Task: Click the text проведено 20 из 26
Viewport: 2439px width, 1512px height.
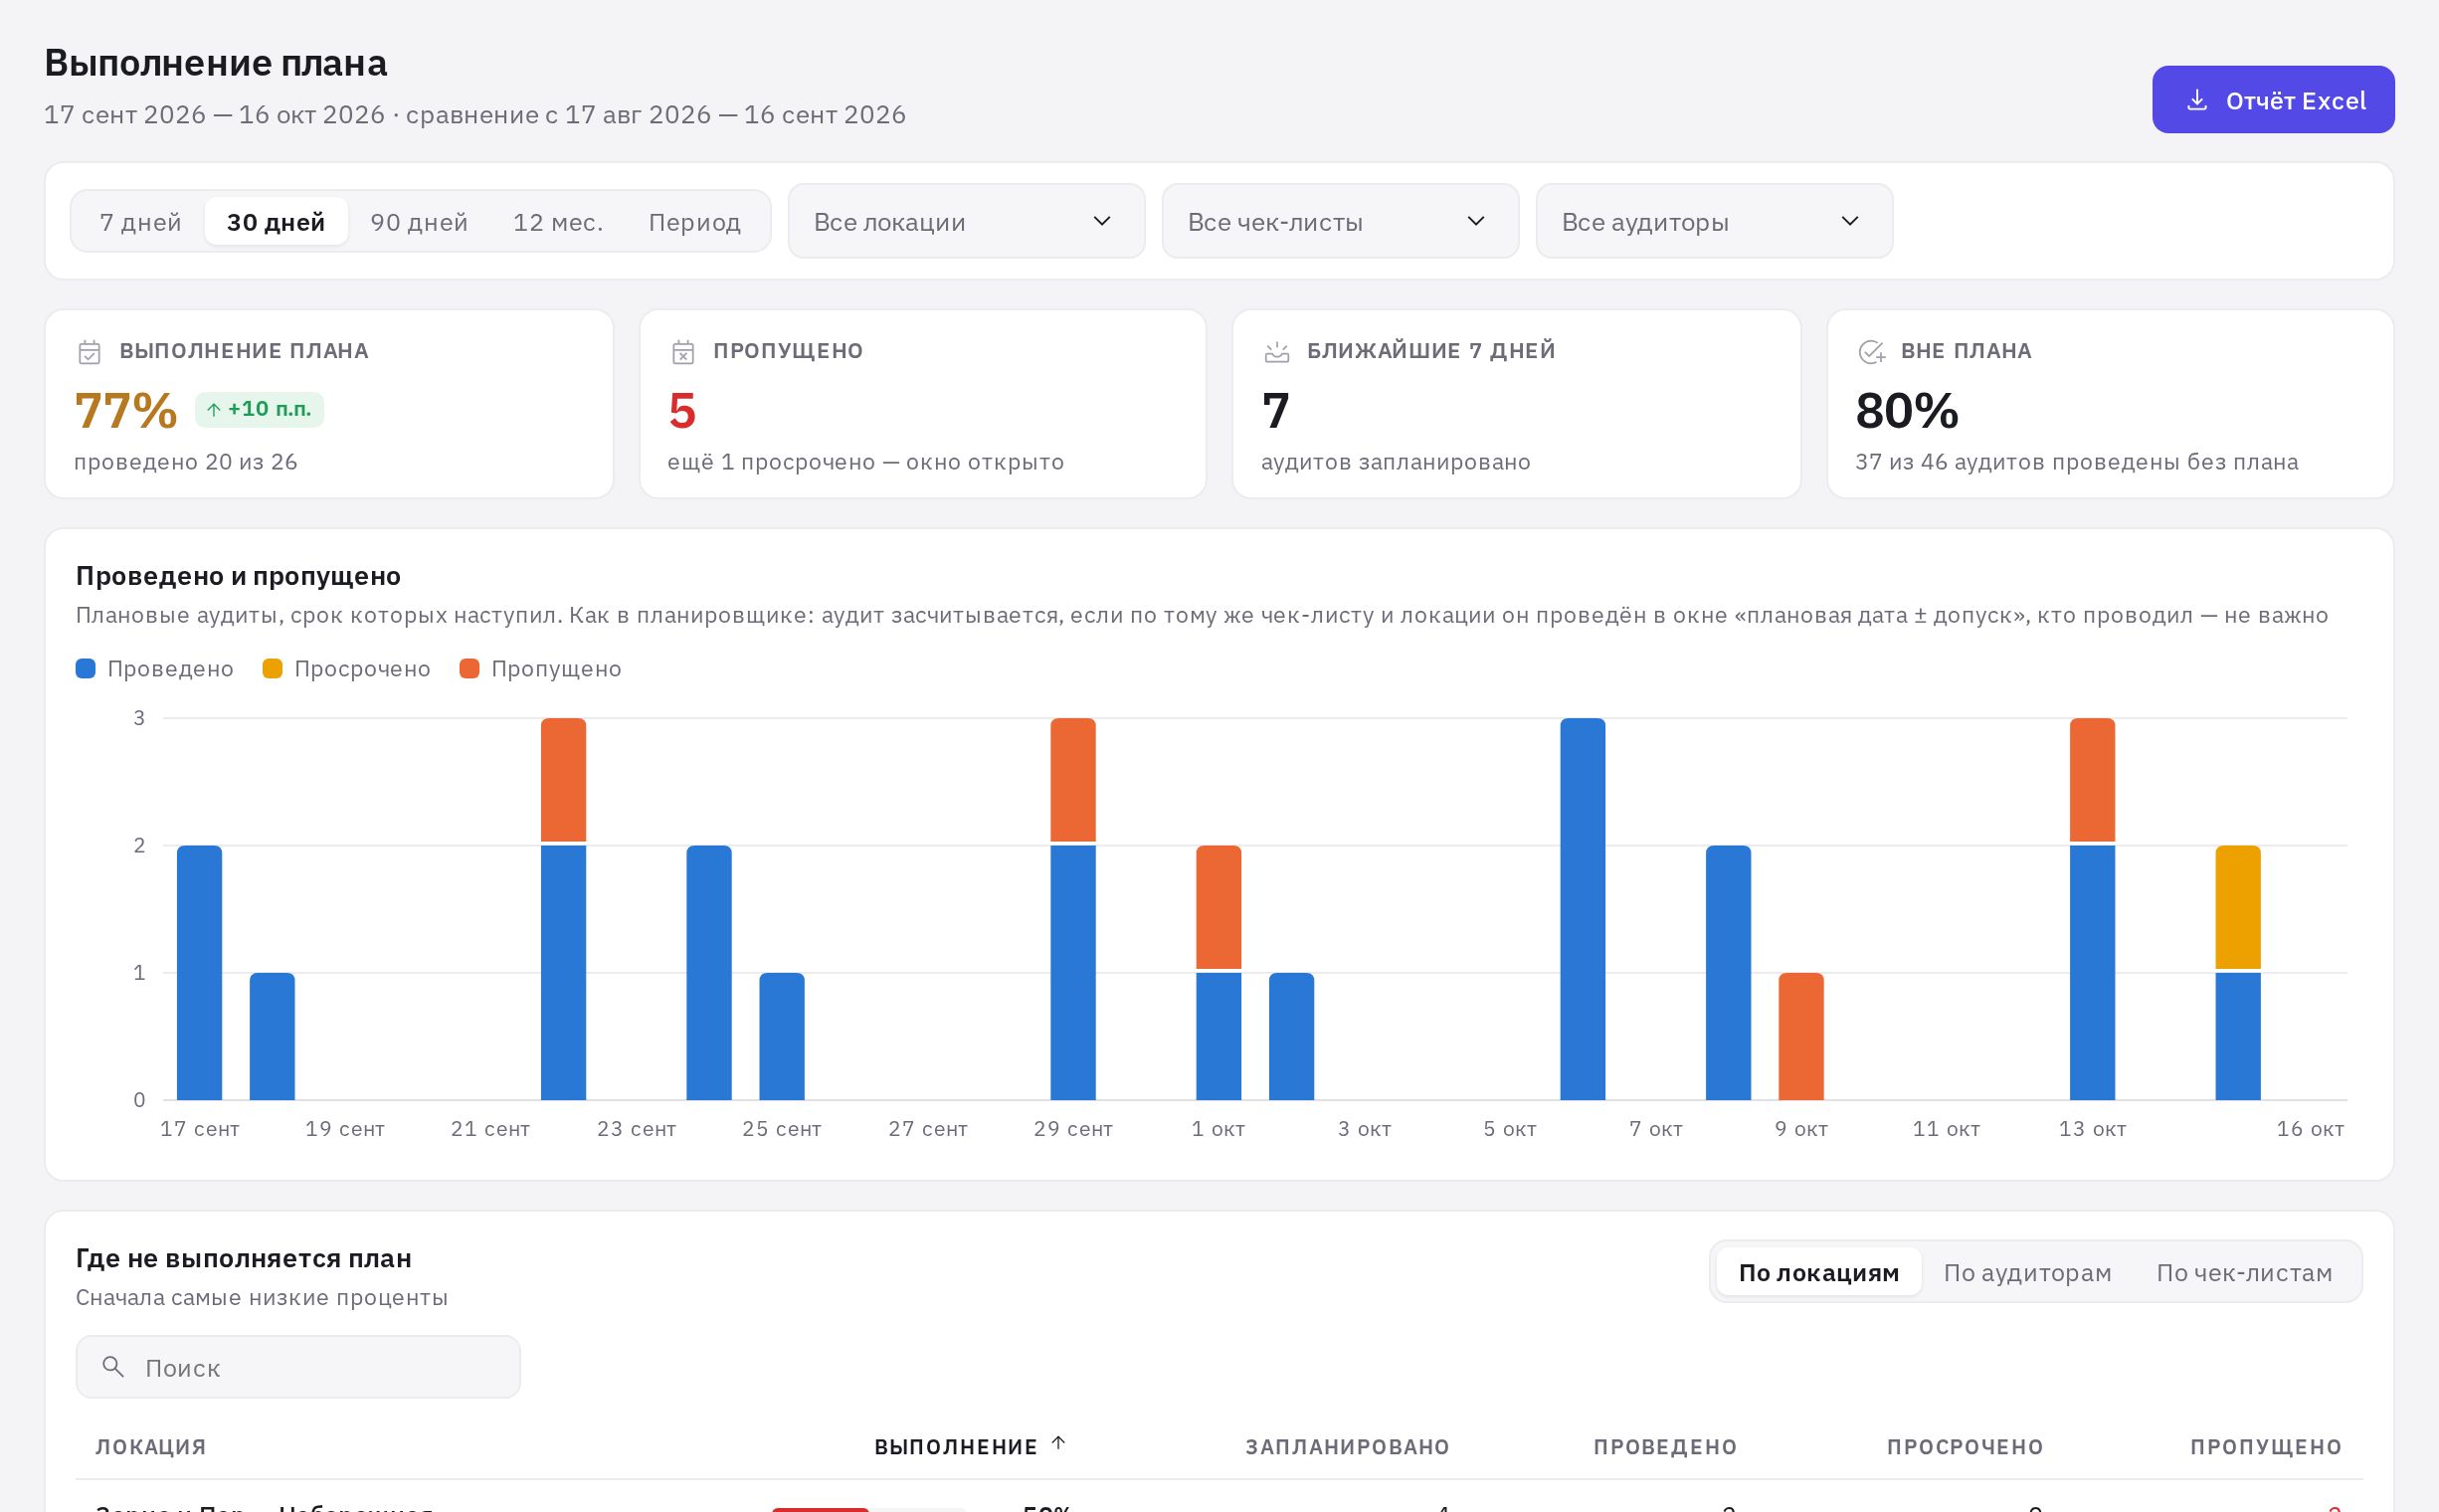Action: (186, 462)
